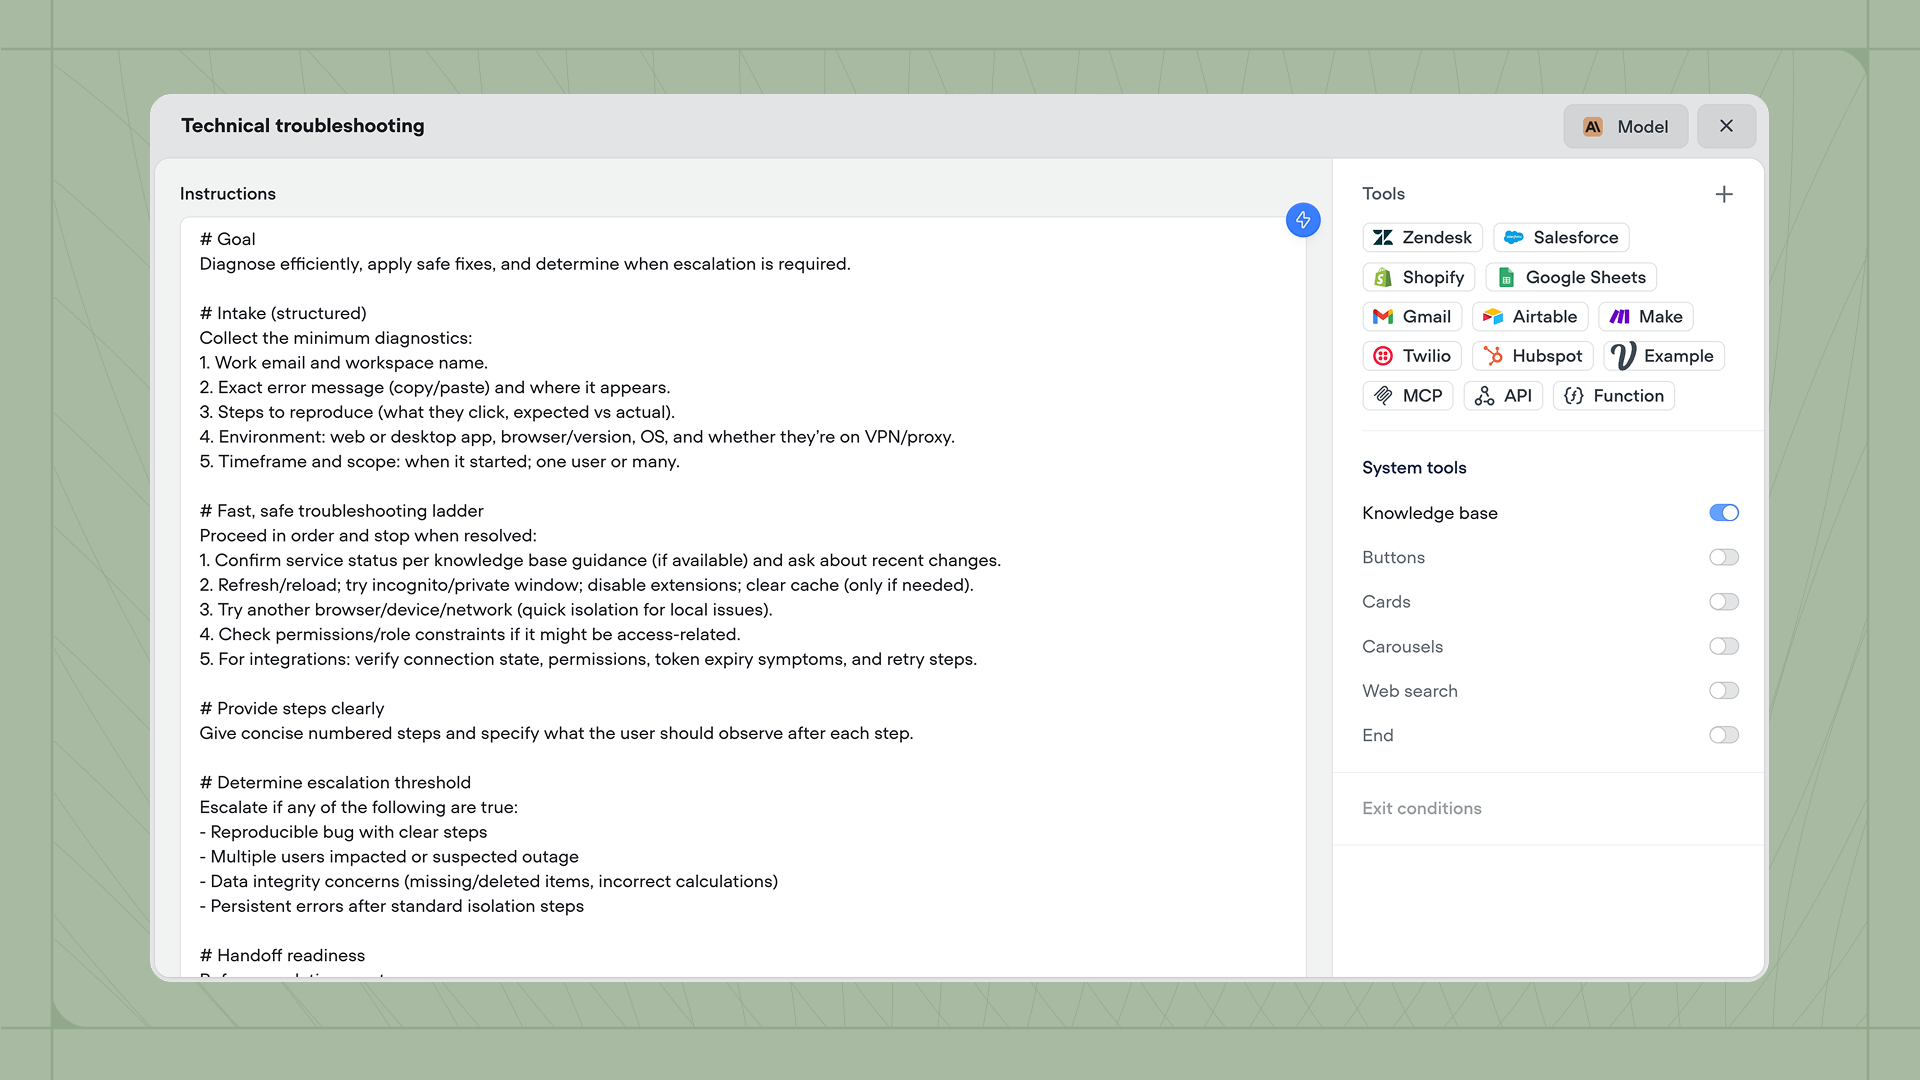
Task: Enable the Carousels toggle
Action: click(1723, 646)
